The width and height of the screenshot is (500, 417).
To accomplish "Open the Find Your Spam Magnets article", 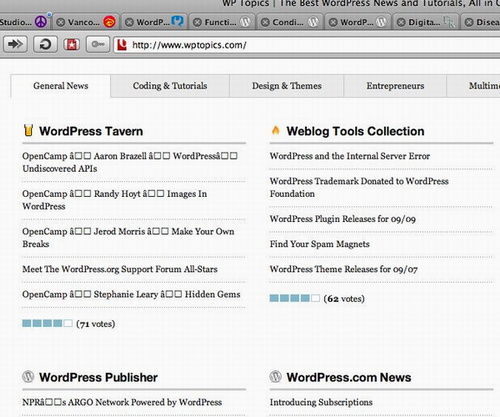I will pyautogui.click(x=320, y=244).
